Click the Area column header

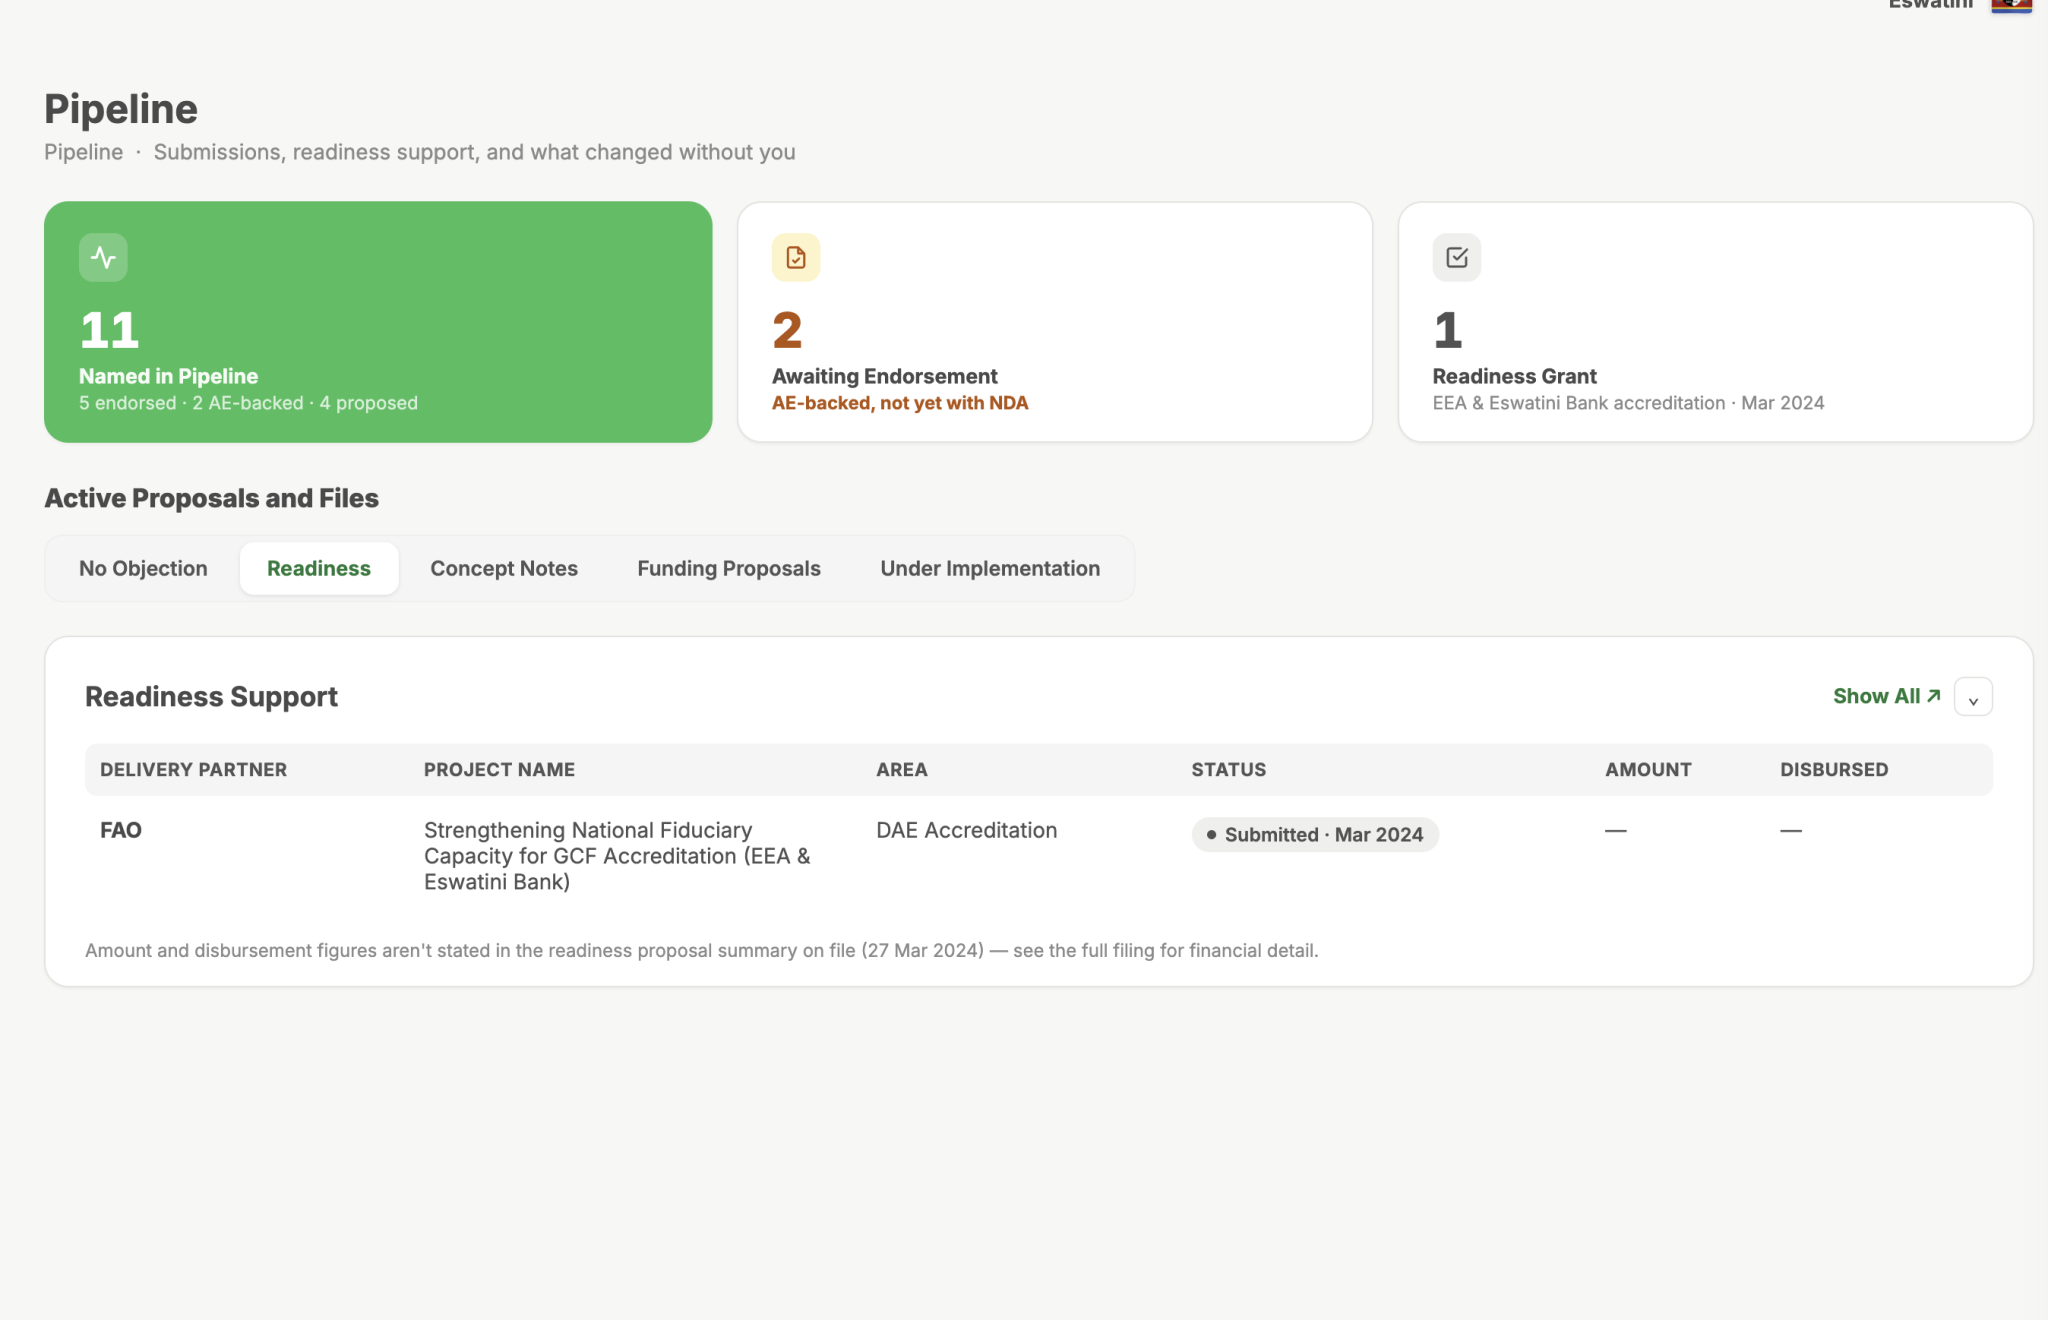pos(902,770)
